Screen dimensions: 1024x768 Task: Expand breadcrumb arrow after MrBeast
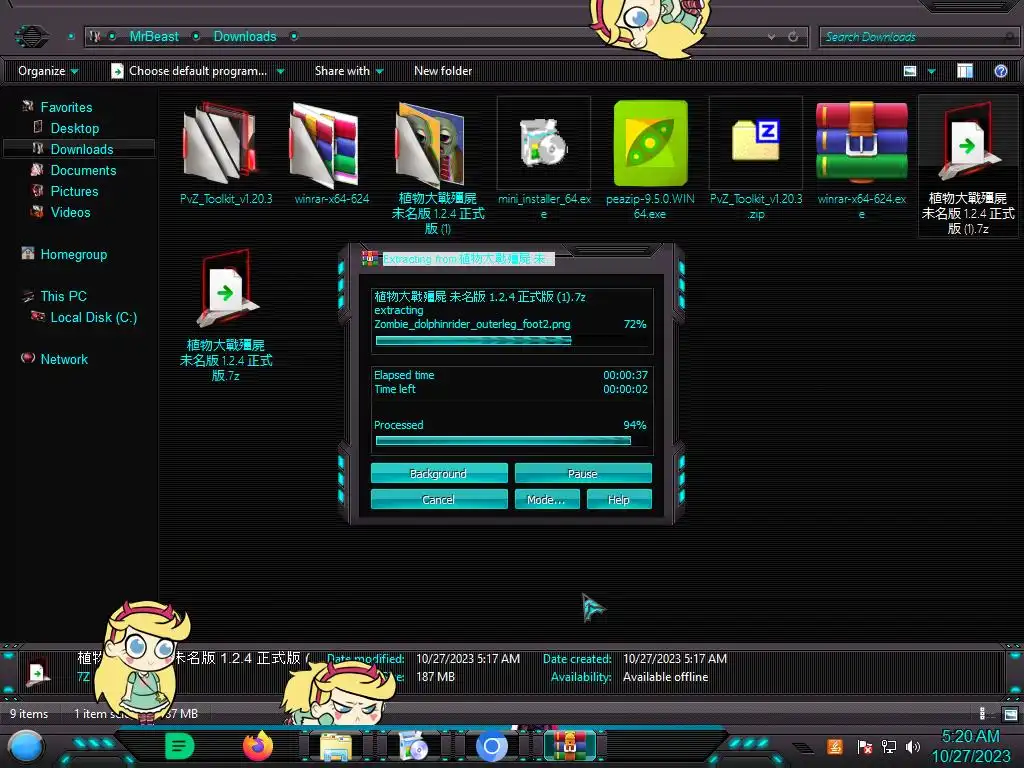(196, 37)
